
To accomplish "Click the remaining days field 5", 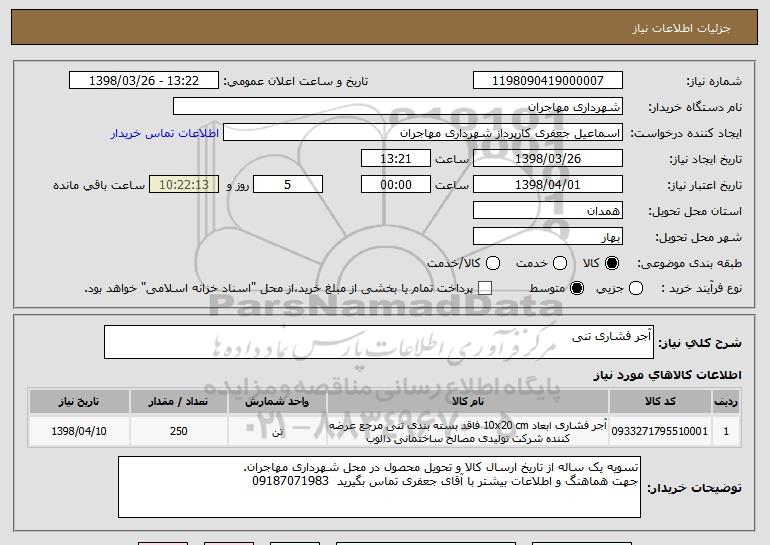I will coord(288,185).
